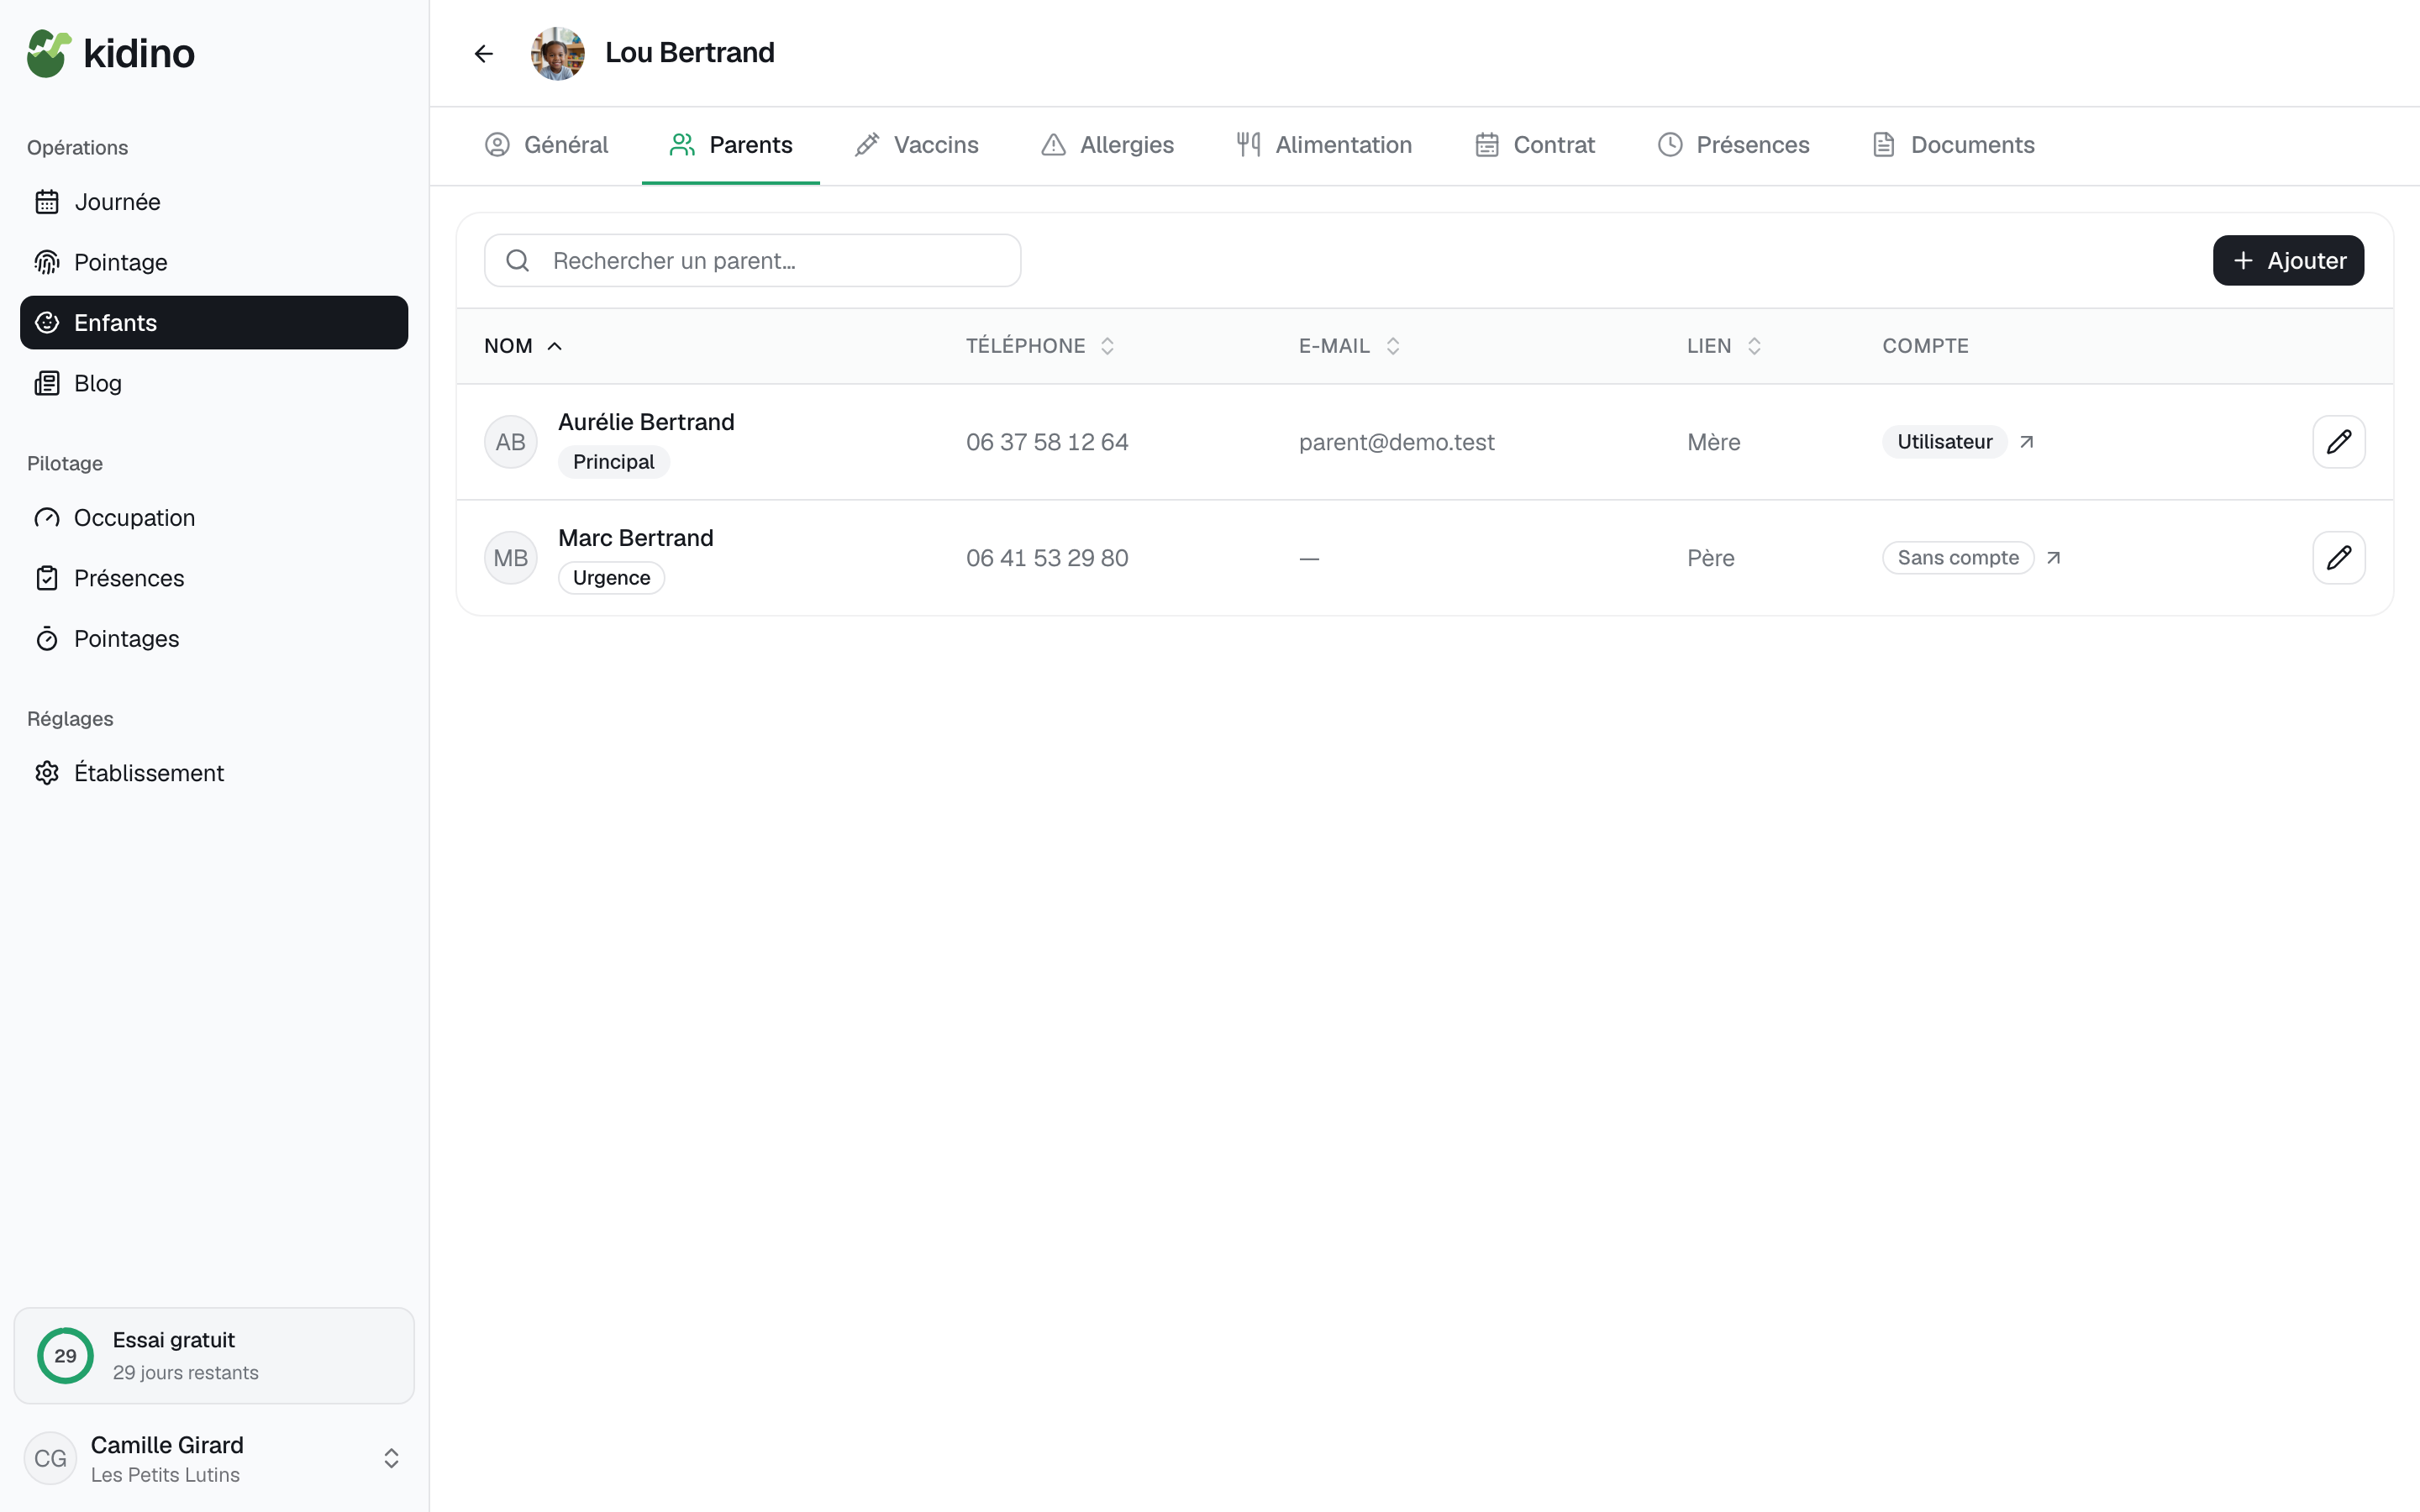Click Ajouter to add a parent

click(x=2288, y=261)
